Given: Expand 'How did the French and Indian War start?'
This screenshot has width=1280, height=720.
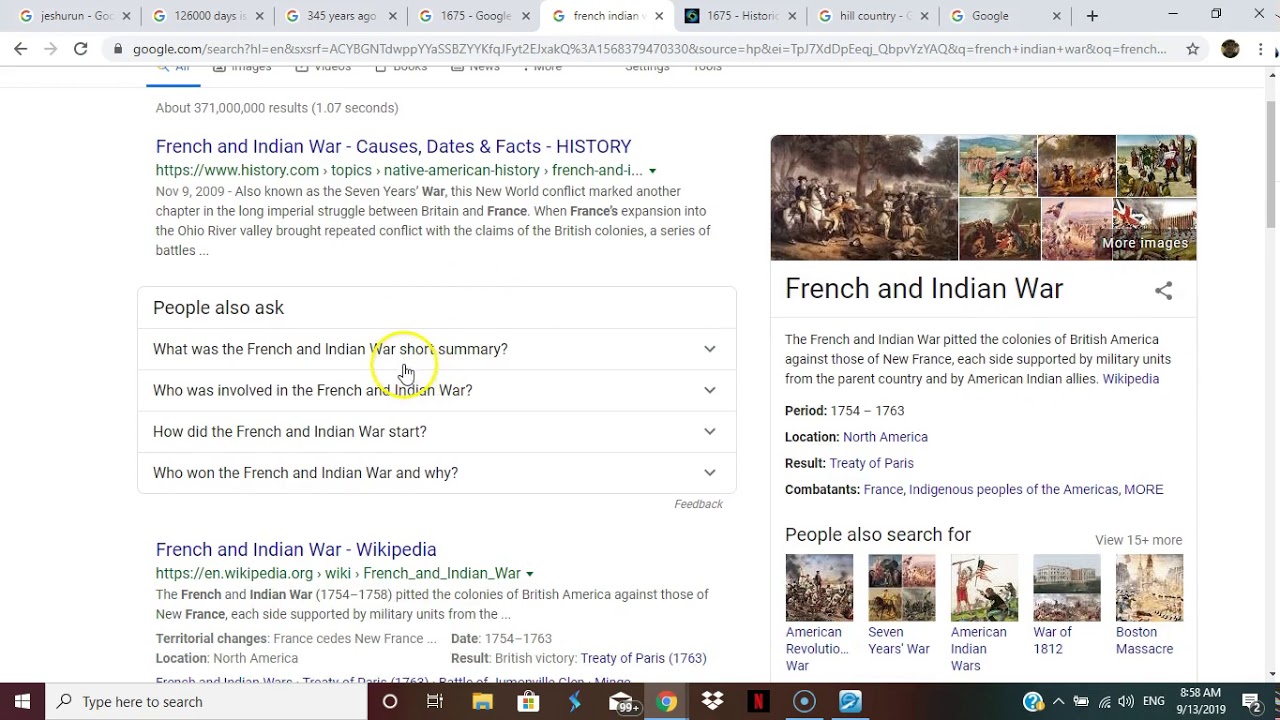Looking at the screenshot, I should (x=436, y=431).
